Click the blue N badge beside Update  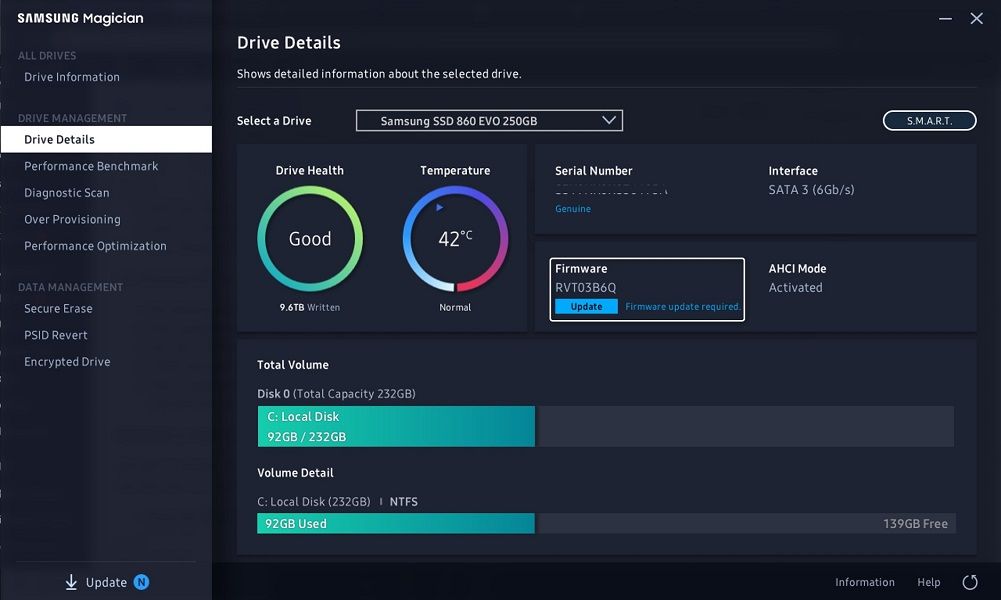point(141,581)
